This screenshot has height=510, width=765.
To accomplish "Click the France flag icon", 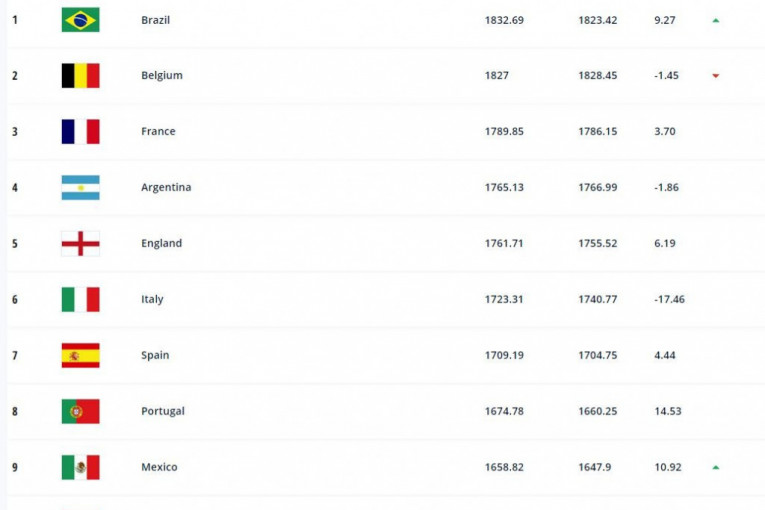I will point(80,132).
